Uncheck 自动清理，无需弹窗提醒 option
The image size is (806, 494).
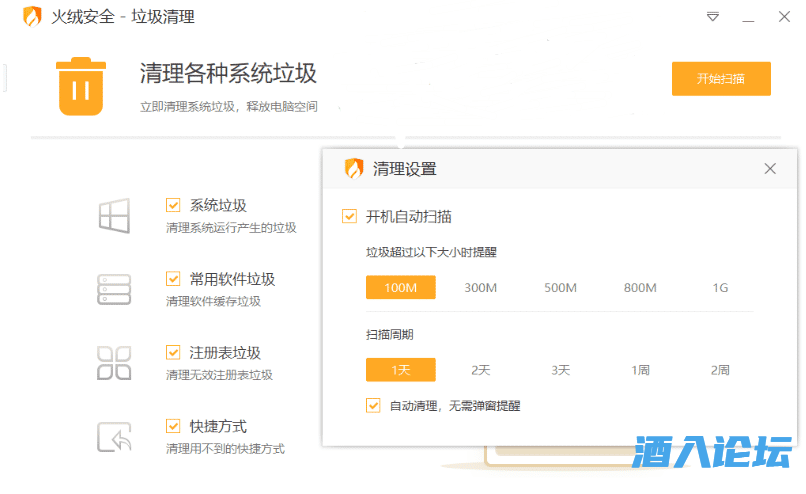373,406
